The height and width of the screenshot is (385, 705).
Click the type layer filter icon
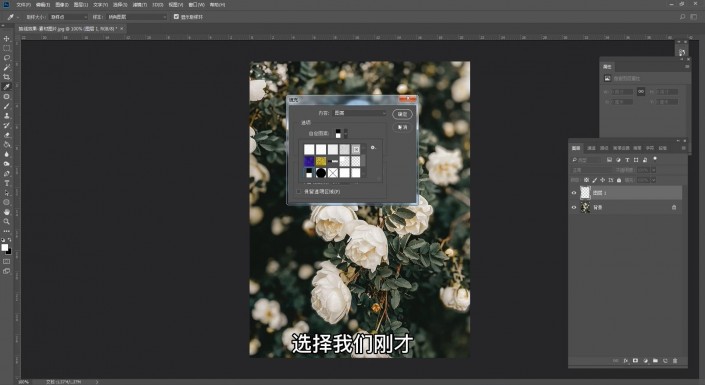pyautogui.click(x=627, y=160)
